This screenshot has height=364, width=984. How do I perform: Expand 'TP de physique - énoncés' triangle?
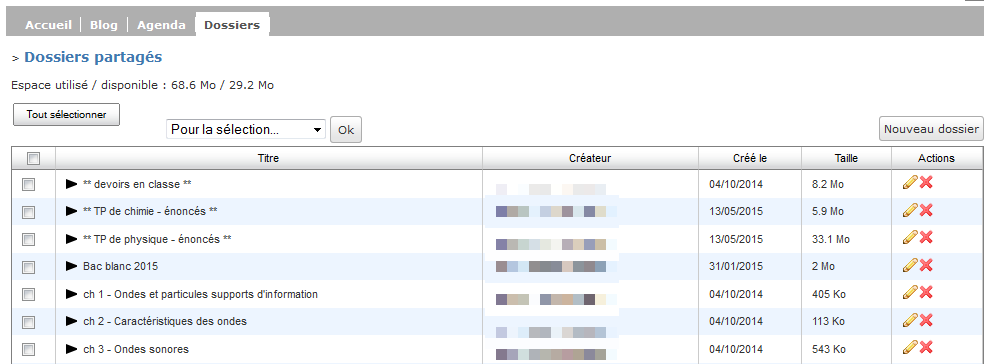pyautogui.click(x=71, y=239)
